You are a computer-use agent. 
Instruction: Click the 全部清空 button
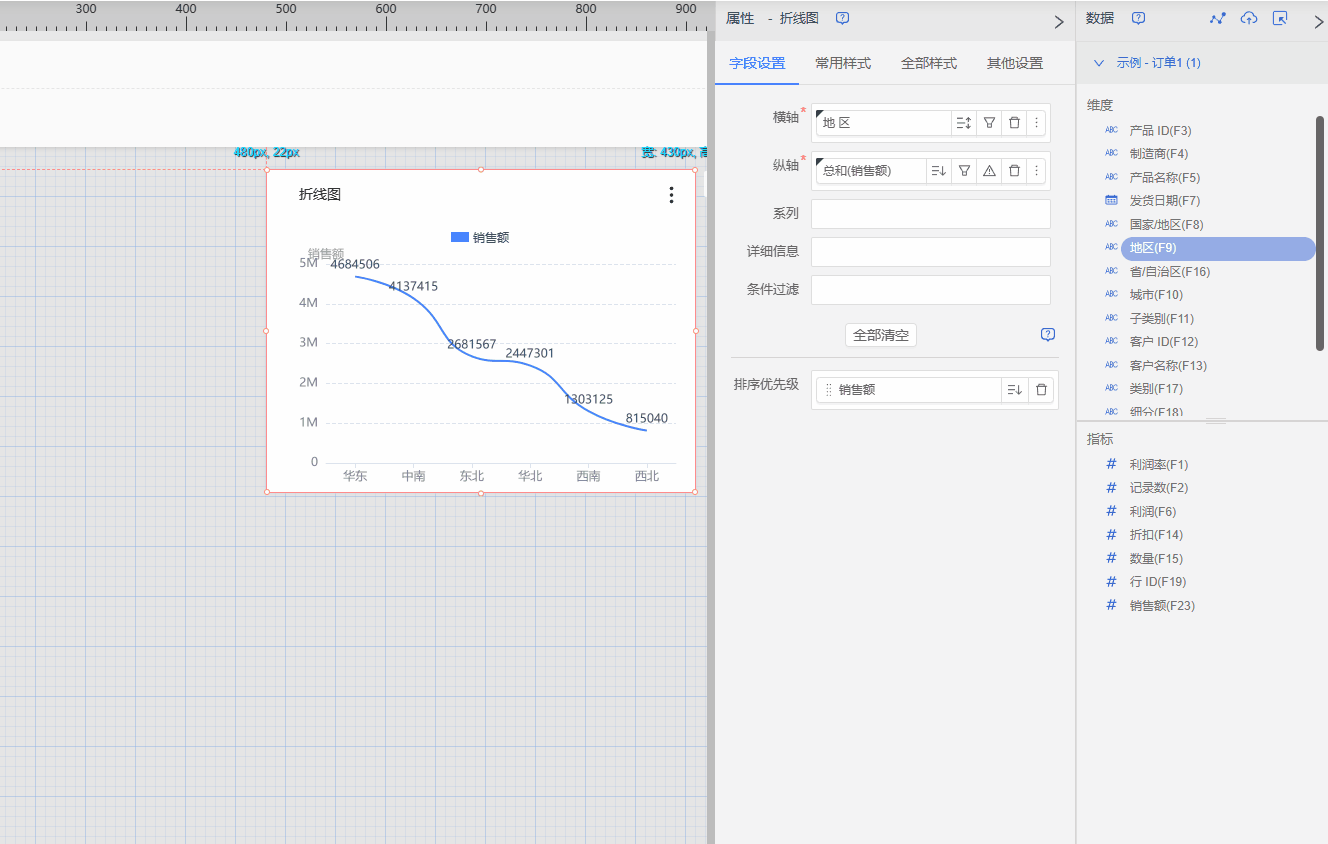880,336
